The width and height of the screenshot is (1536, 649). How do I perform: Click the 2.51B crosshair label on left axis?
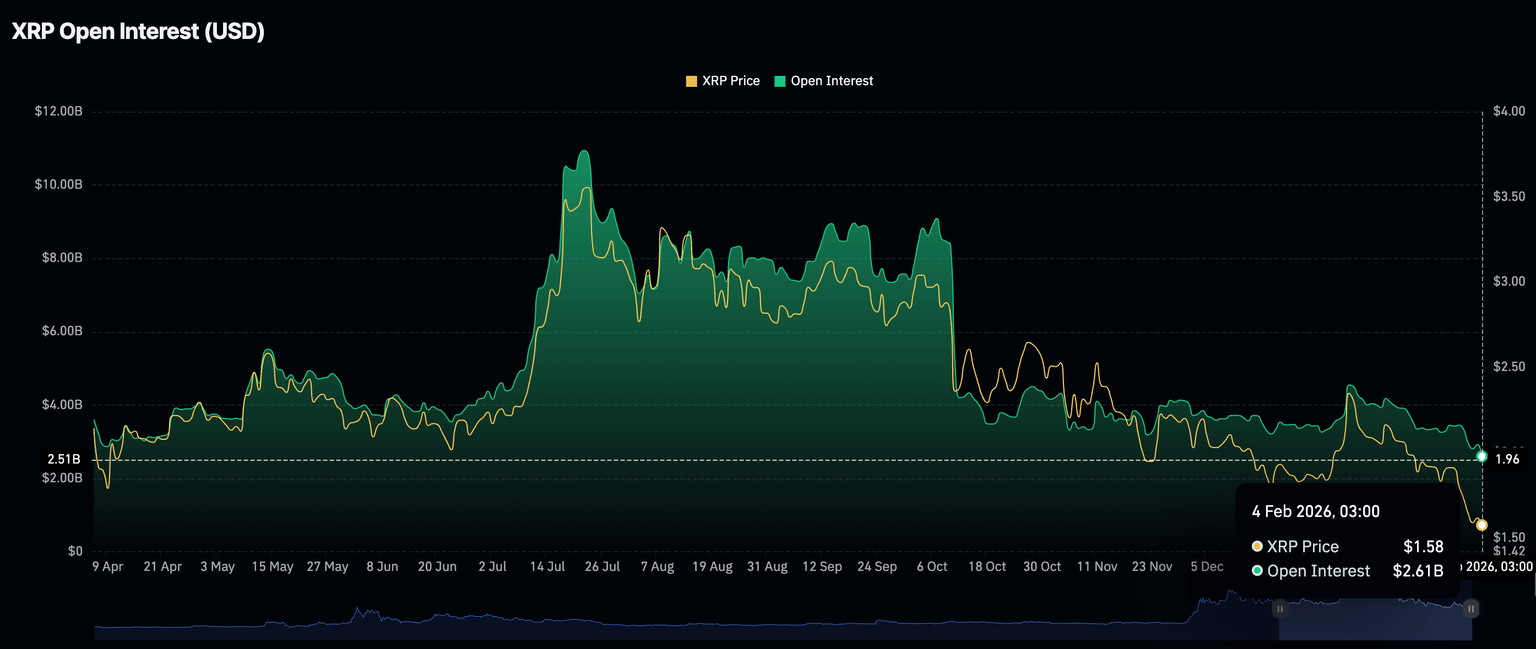tap(64, 460)
